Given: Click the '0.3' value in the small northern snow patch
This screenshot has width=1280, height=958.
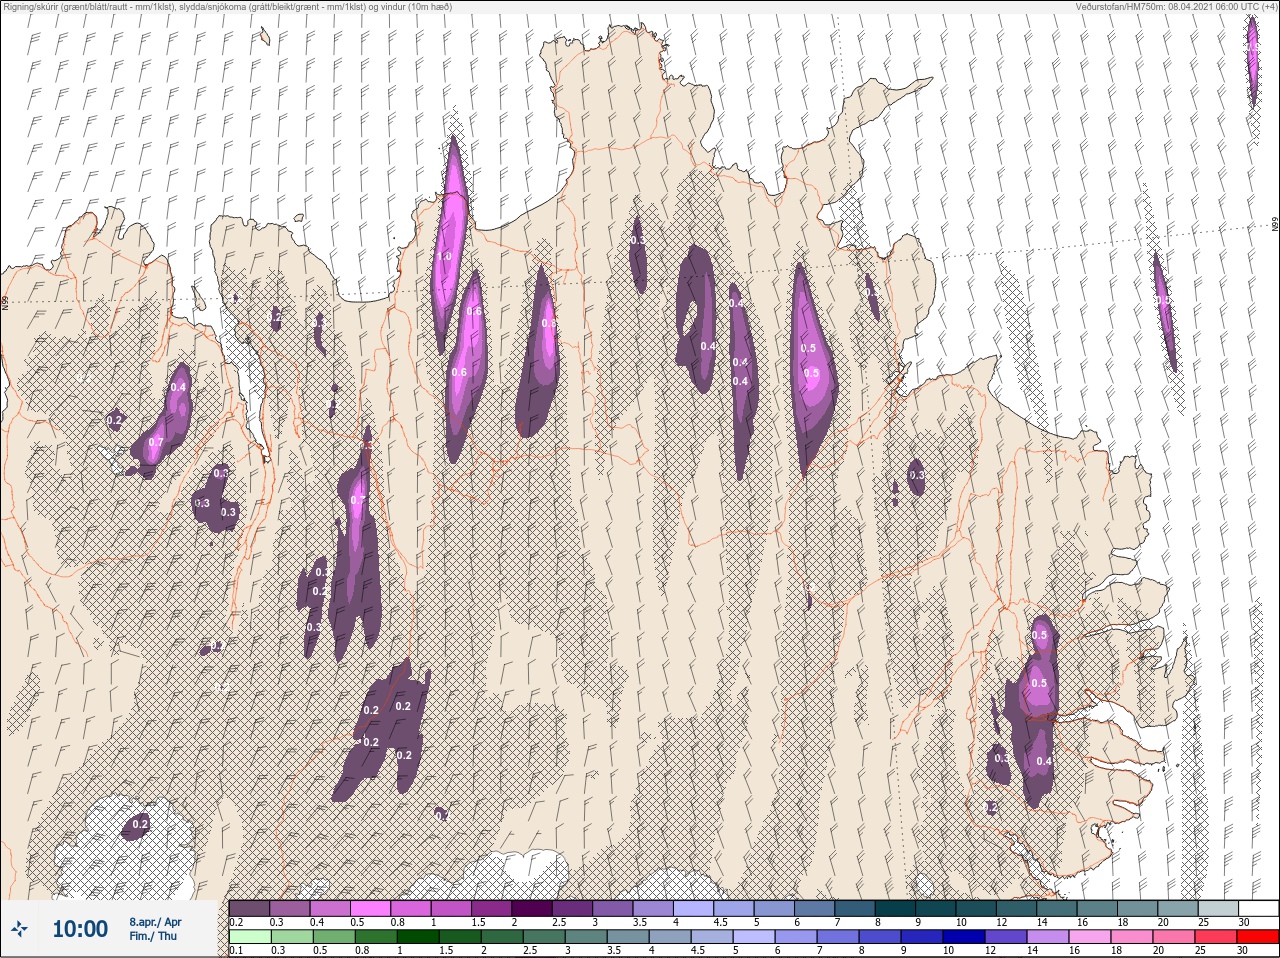Looking at the screenshot, I should (637, 241).
